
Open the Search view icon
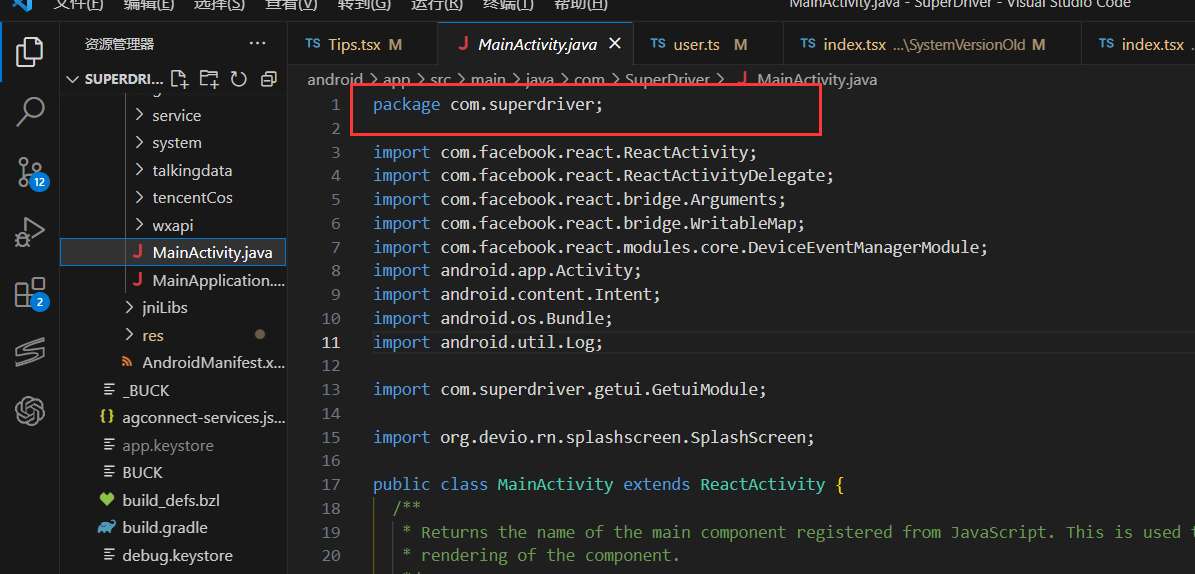30,111
